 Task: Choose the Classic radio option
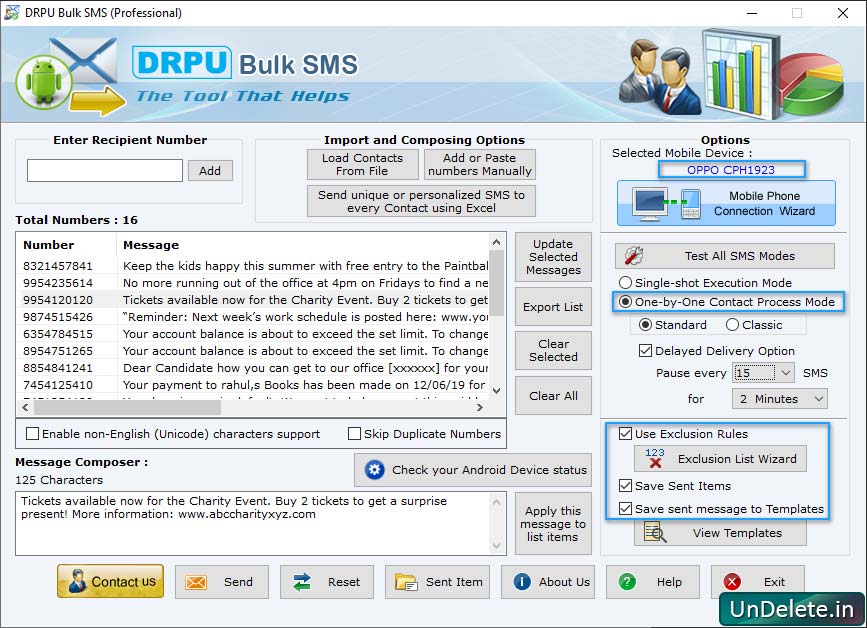[x=733, y=325]
